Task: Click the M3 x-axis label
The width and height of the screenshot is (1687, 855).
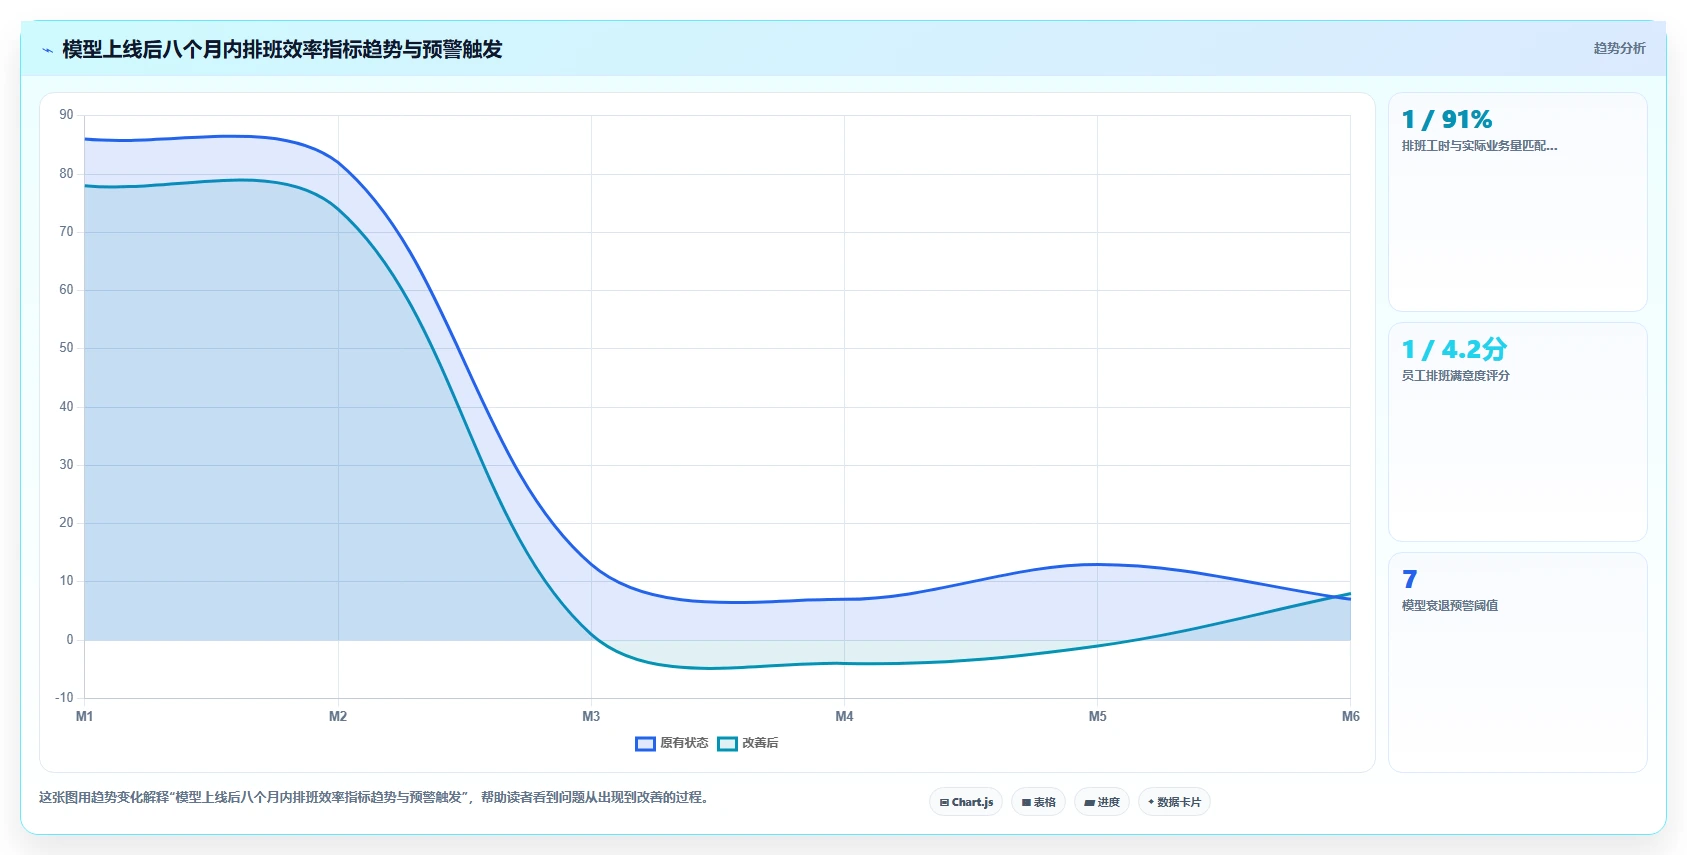Action: [591, 716]
